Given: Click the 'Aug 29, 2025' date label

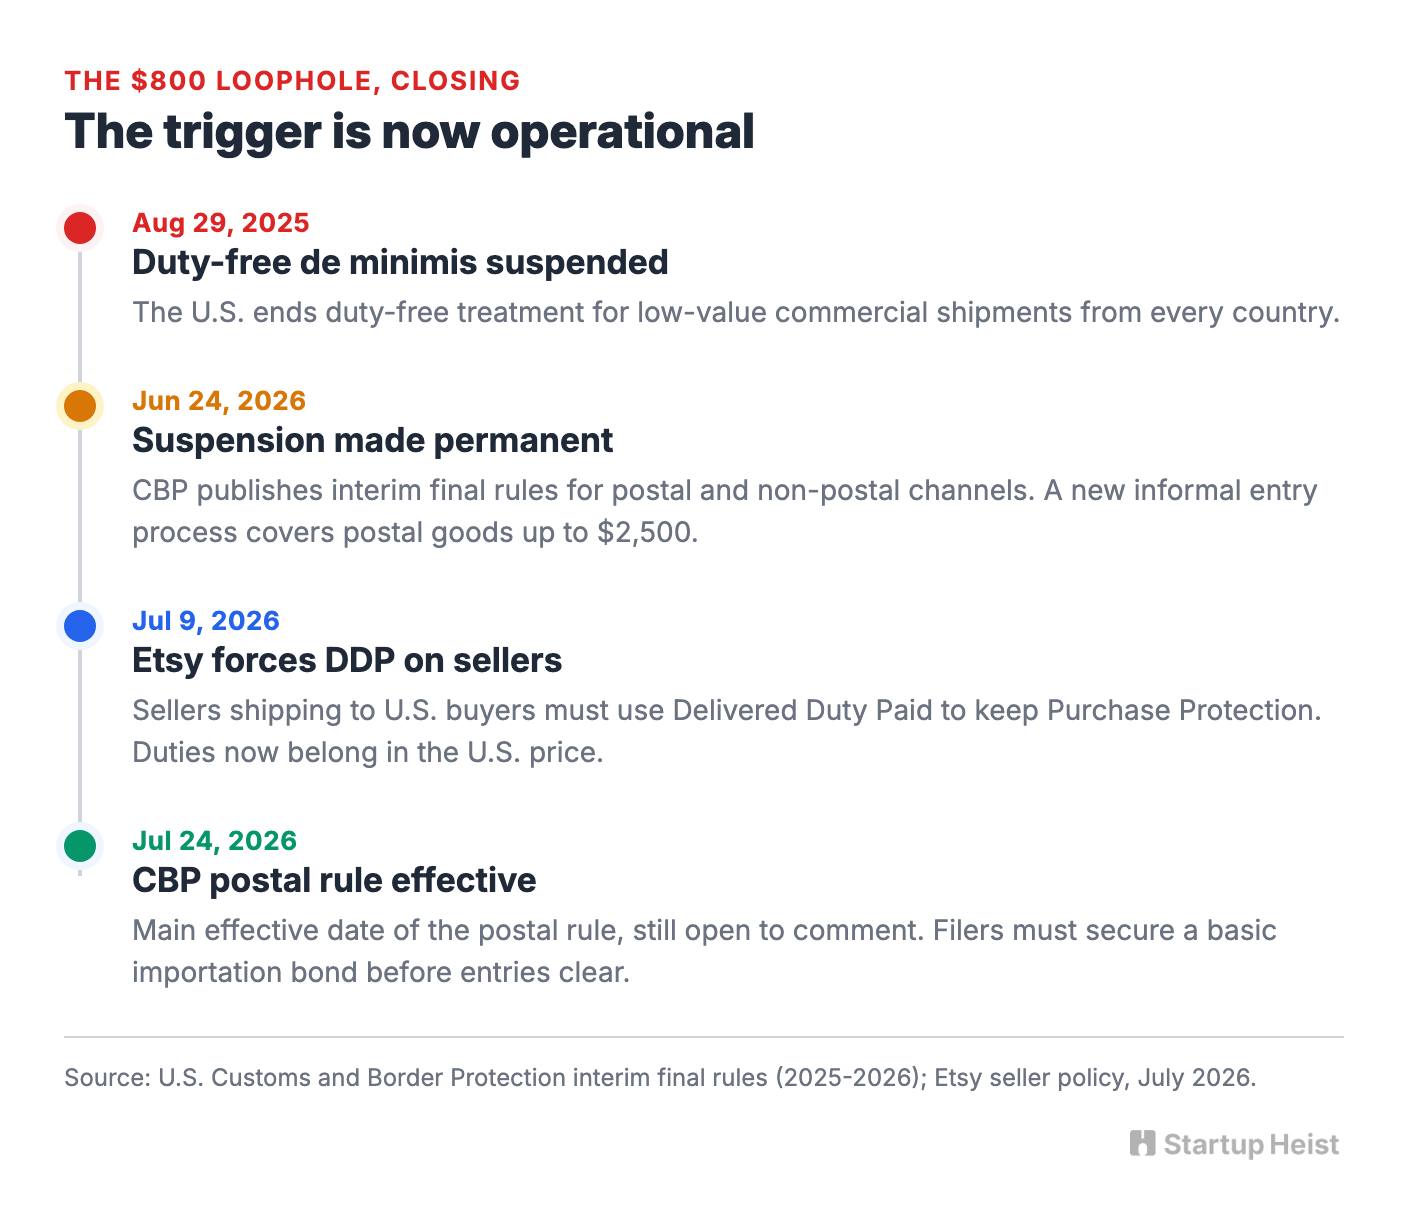Looking at the screenshot, I should pos(221,223).
